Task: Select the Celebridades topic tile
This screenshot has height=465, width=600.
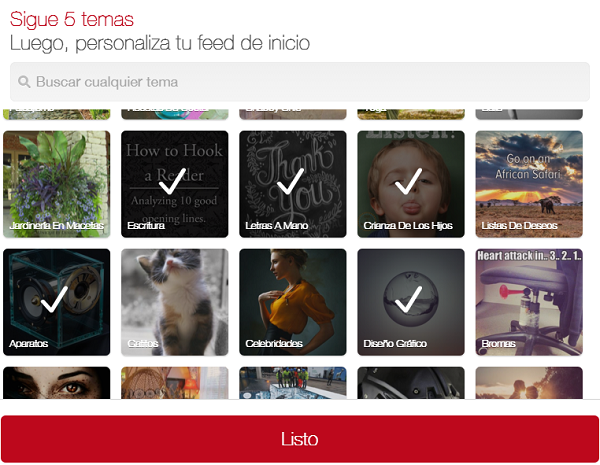Action: point(293,302)
